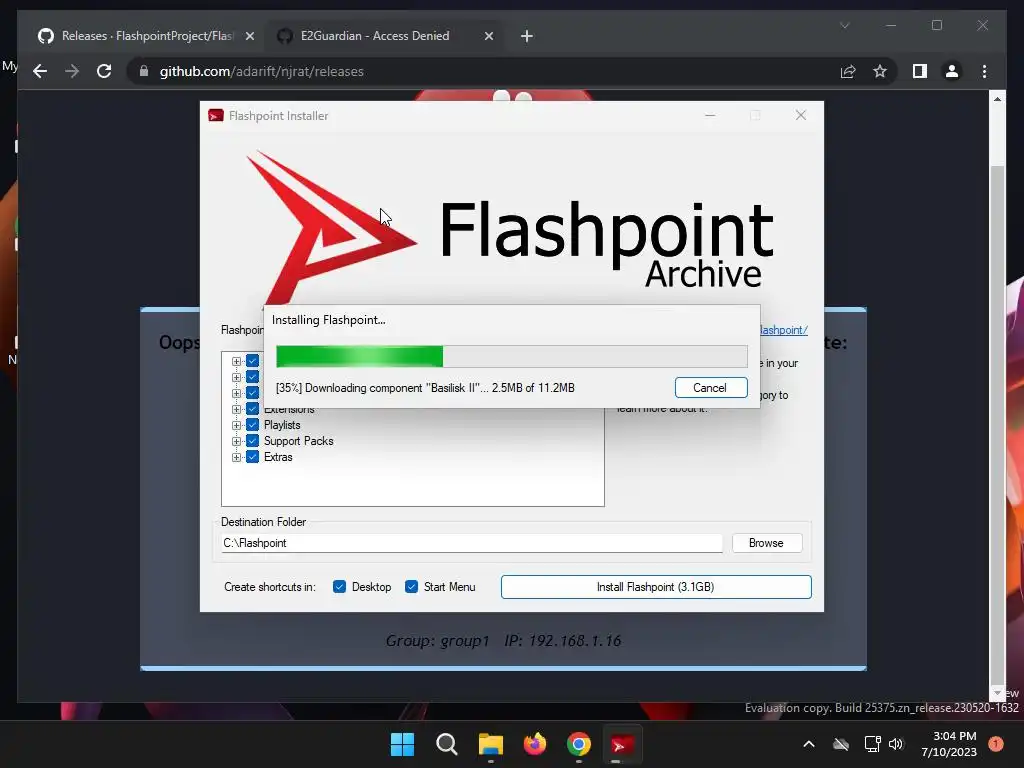Image resolution: width=1024 pixels, height=768 pixels.
Task: Reload the GitHub page
Action: coord(104,71)
